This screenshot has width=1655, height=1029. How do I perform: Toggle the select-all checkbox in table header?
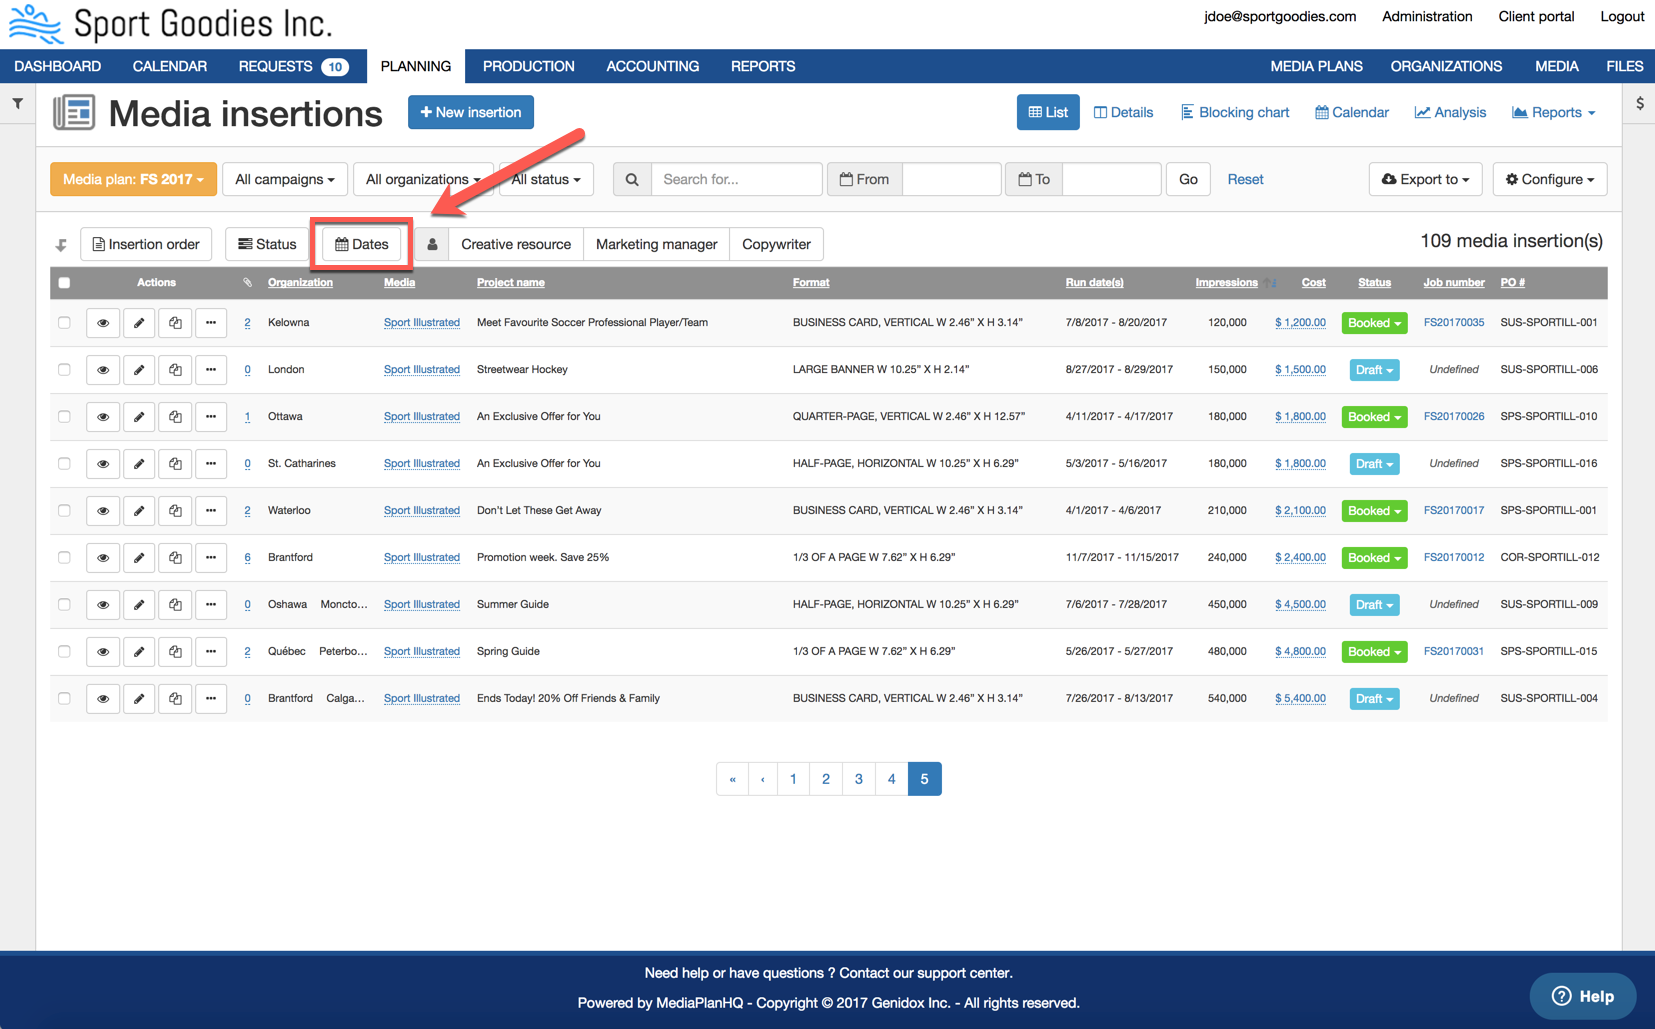[64, 283]
